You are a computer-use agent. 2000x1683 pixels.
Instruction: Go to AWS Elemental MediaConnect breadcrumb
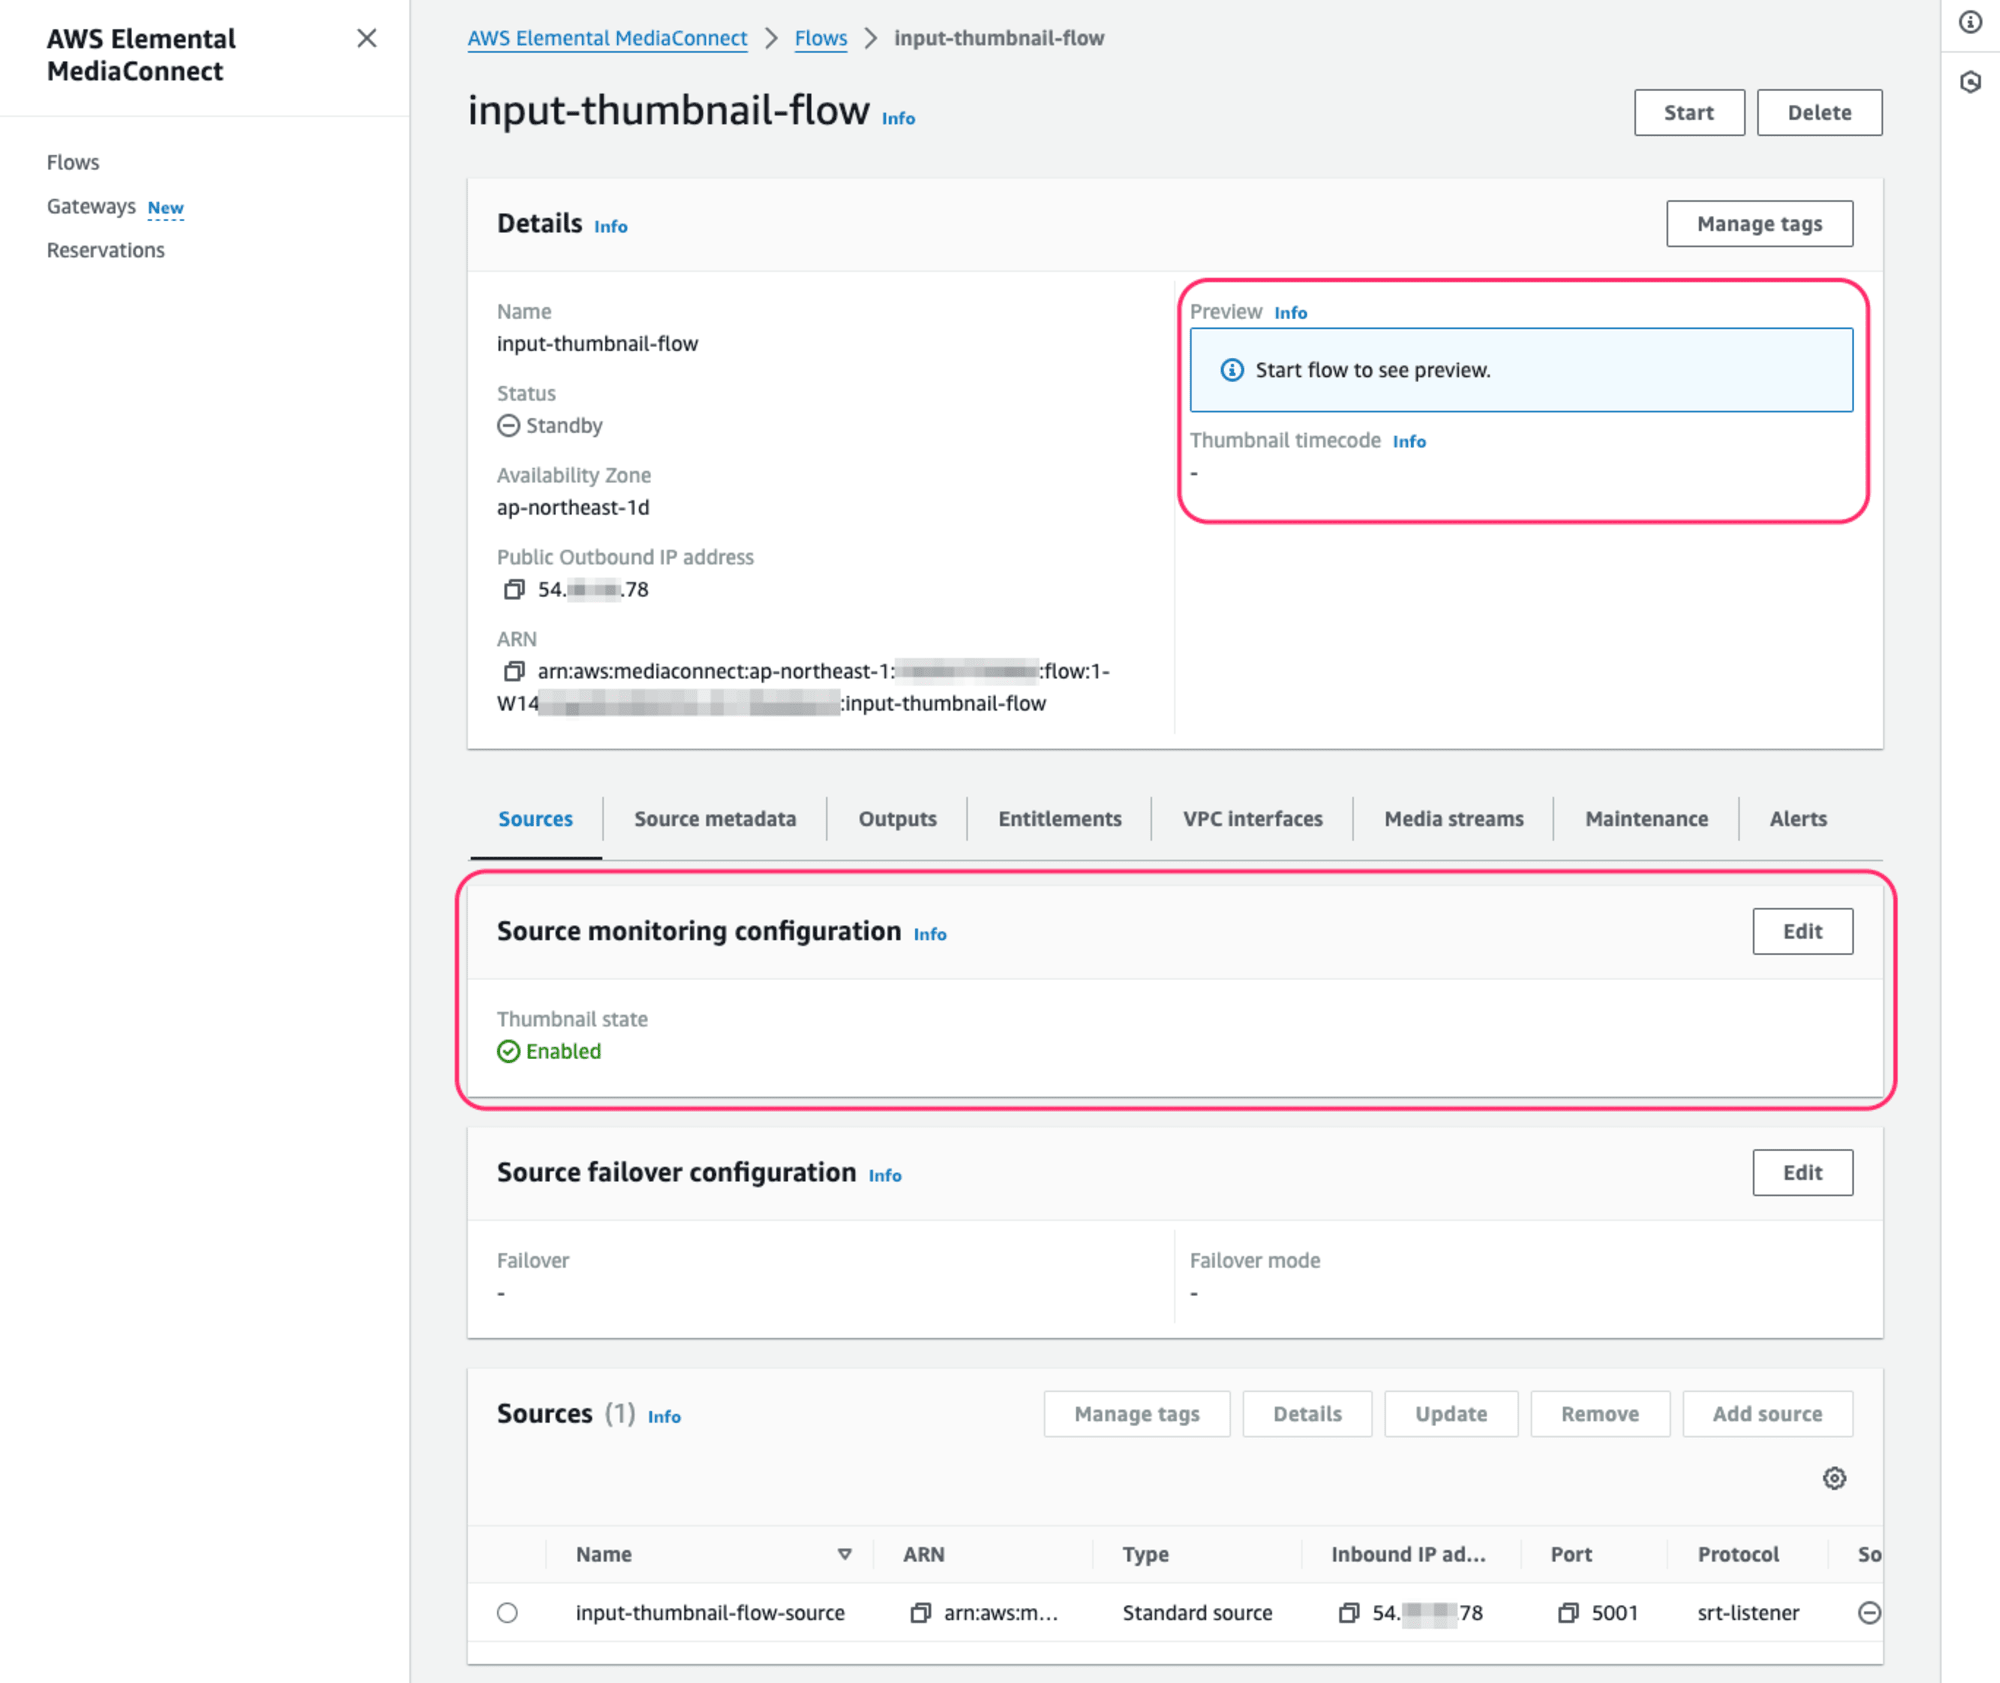click(607, 38)
